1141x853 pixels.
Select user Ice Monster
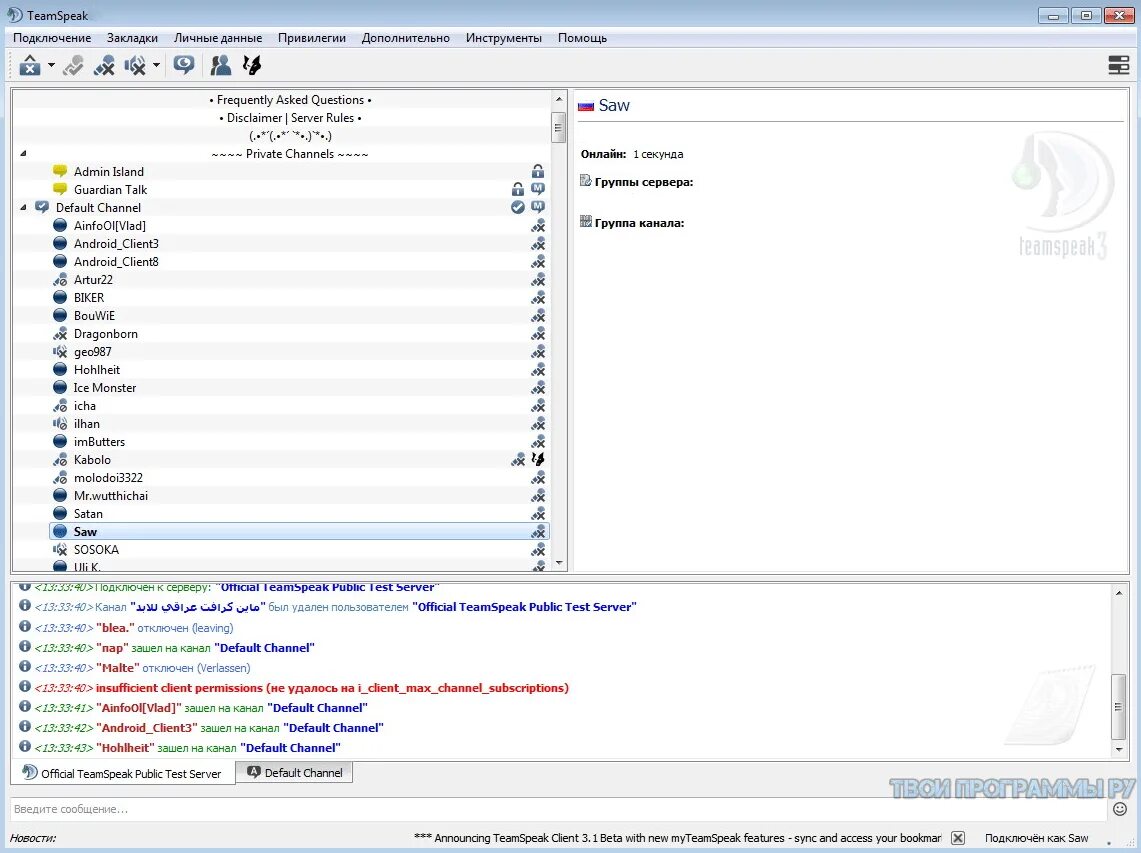[x=105, y=388]
